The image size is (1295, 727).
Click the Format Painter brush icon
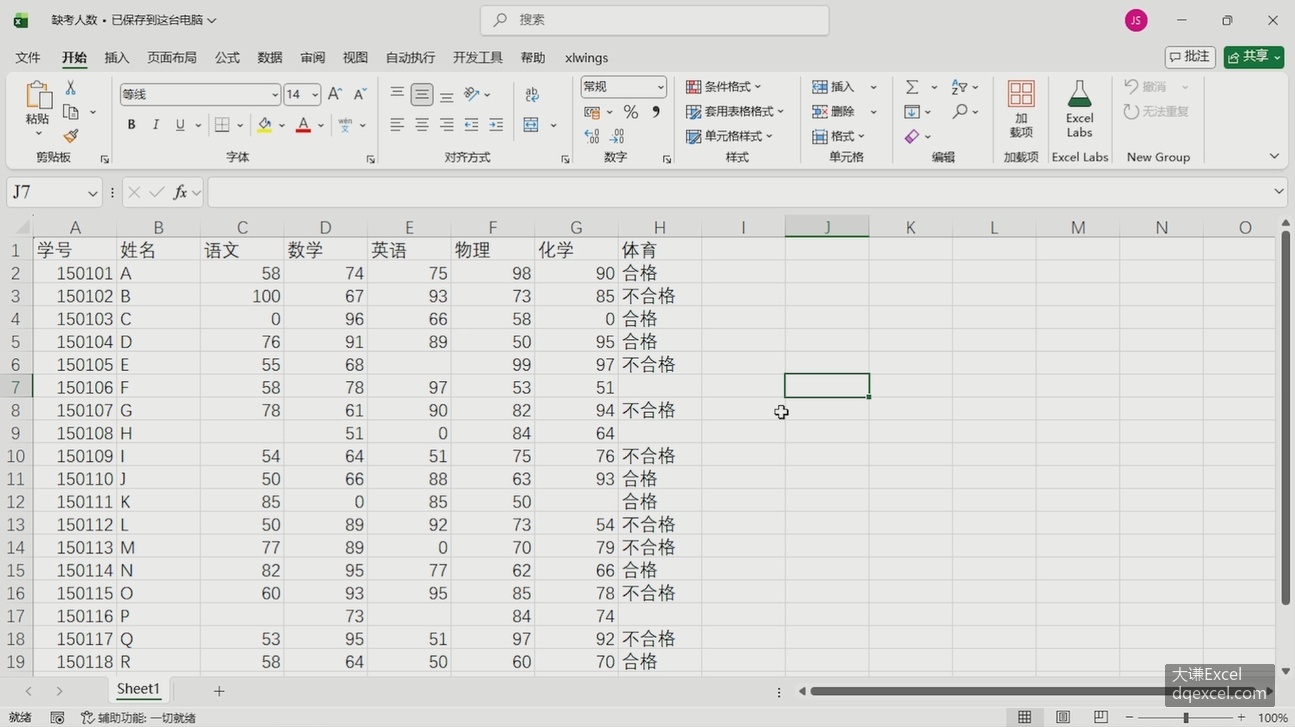(x=71, y=135)
